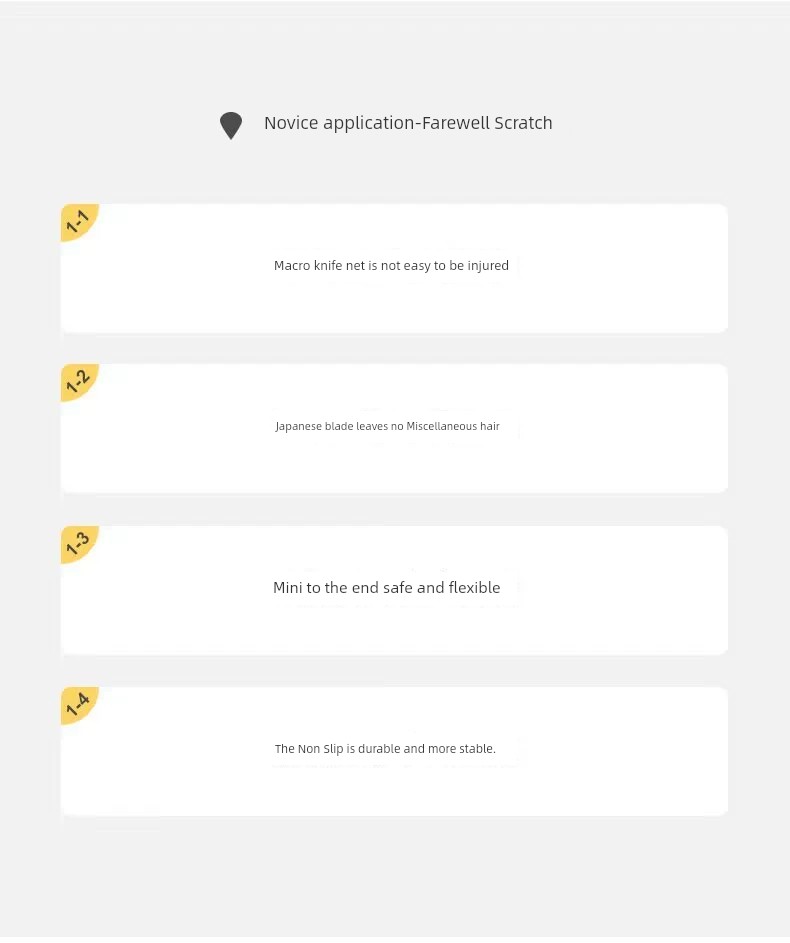Click the word injured in card 1-1
The image size is (790, 943).
(x=488, y=266)
